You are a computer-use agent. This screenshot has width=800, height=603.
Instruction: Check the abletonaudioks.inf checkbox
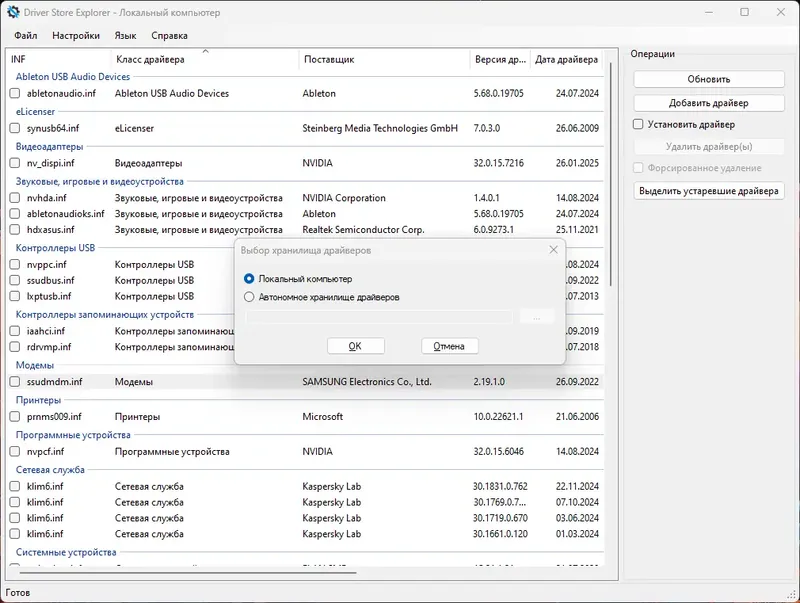click(15, 214)
